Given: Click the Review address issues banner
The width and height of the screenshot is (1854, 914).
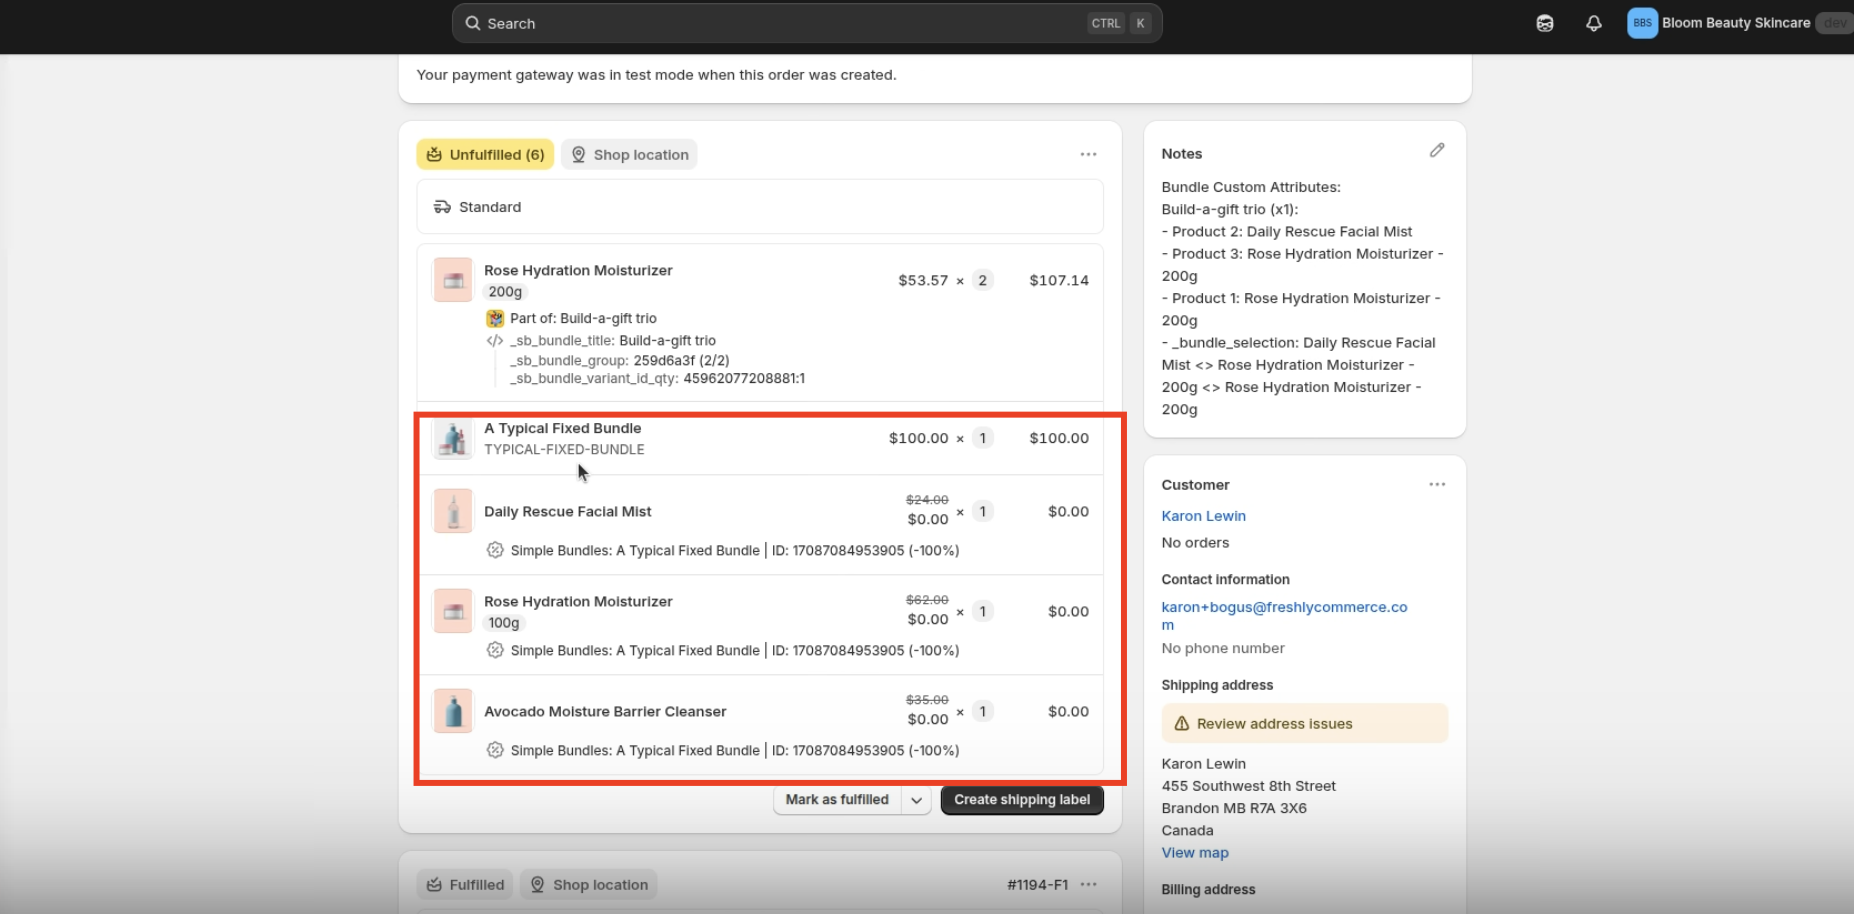Looking at the screenshot, I should (1305, 723).
